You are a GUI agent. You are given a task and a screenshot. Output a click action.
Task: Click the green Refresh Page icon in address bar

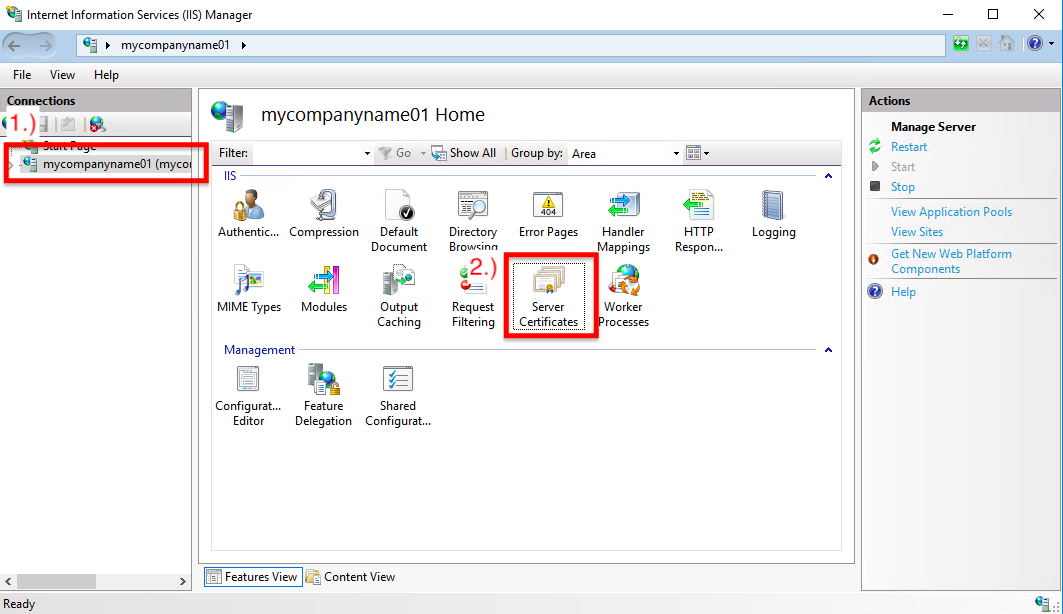[961, 43]
